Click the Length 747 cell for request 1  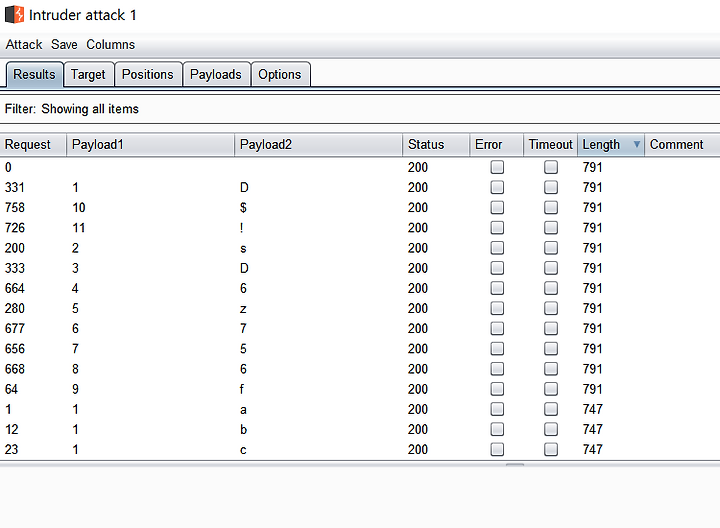(592, 410)
